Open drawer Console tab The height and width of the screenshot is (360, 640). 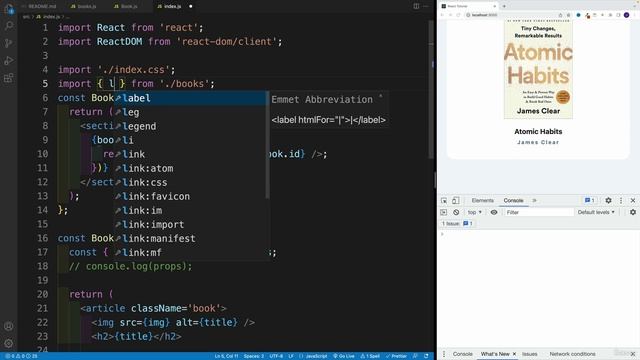[x=462, y=354]
